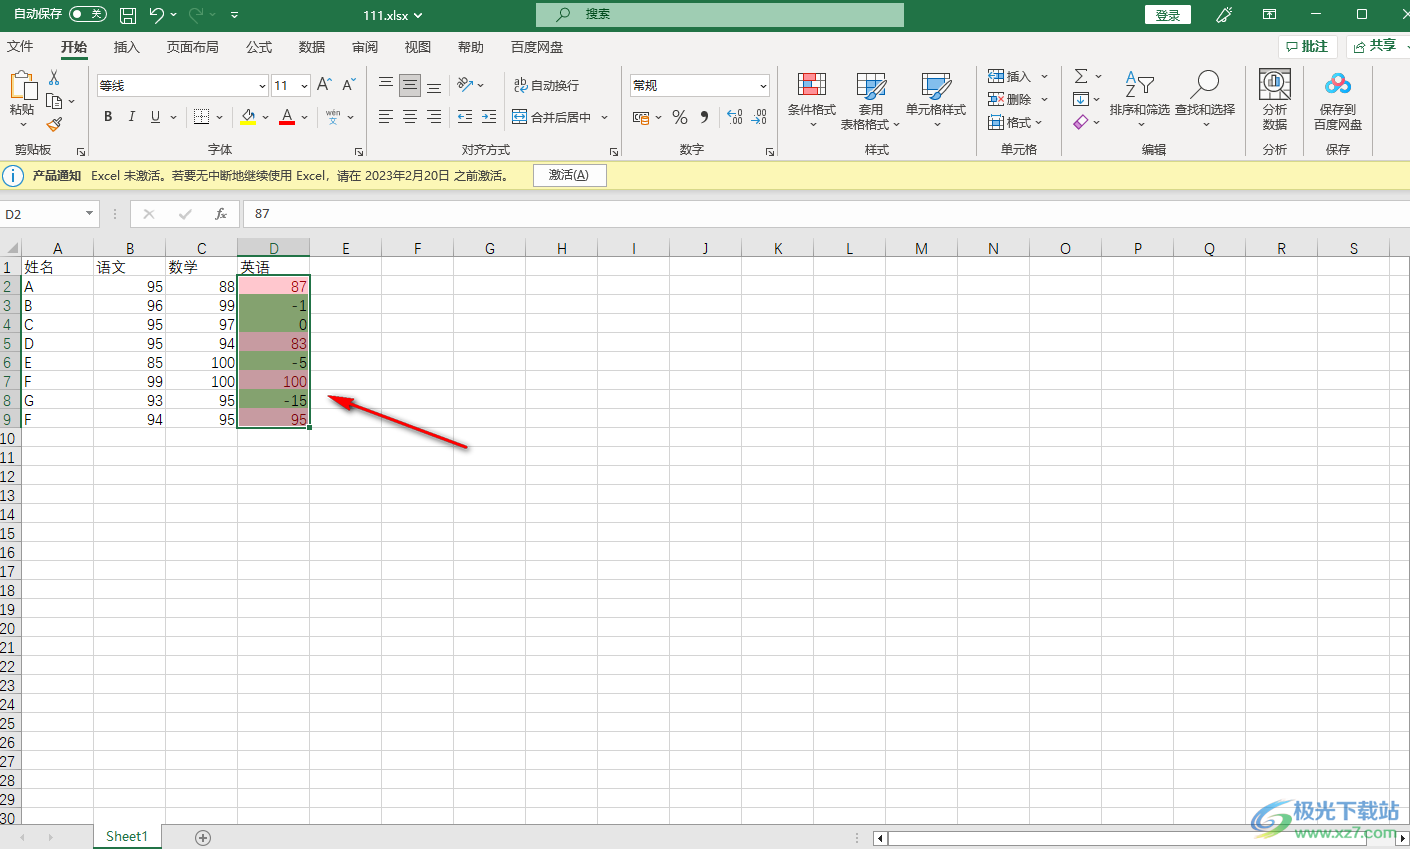The image size is (1410, 849).
Task: Switch to the Data (数据) tab
Action: [312, 47]
